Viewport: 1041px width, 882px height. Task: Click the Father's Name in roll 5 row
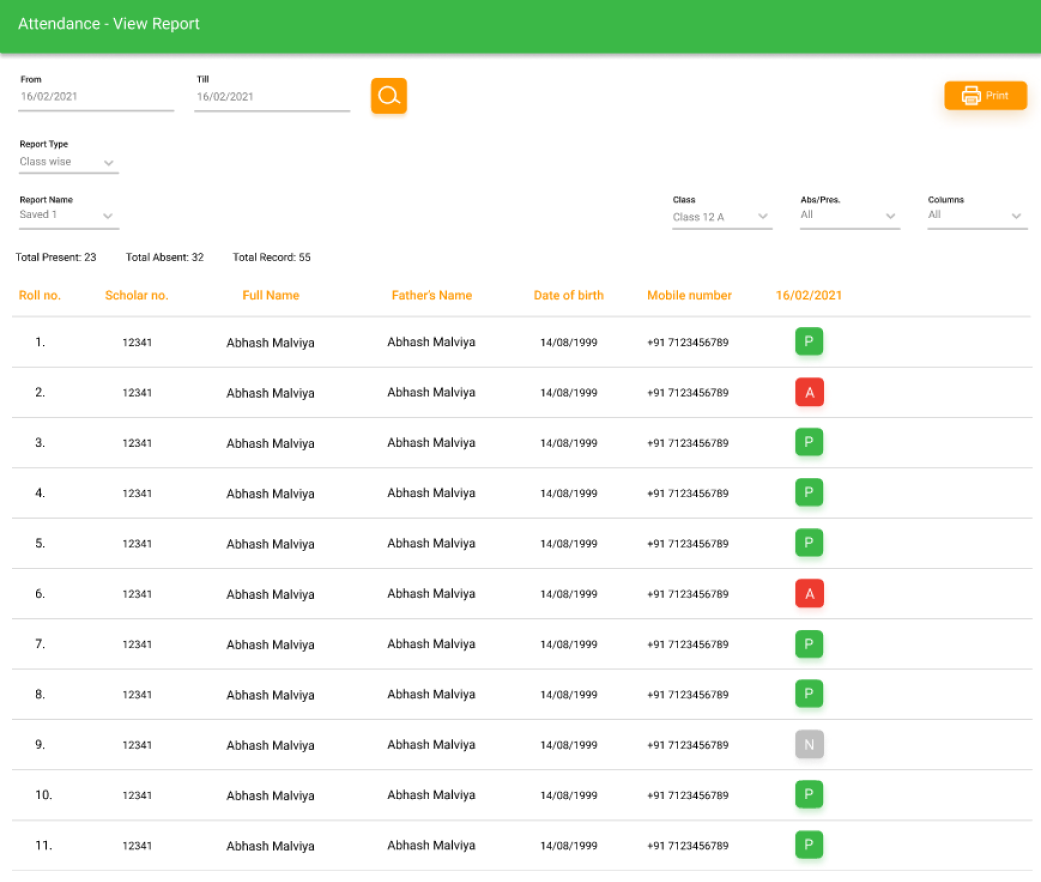(432, 543)
